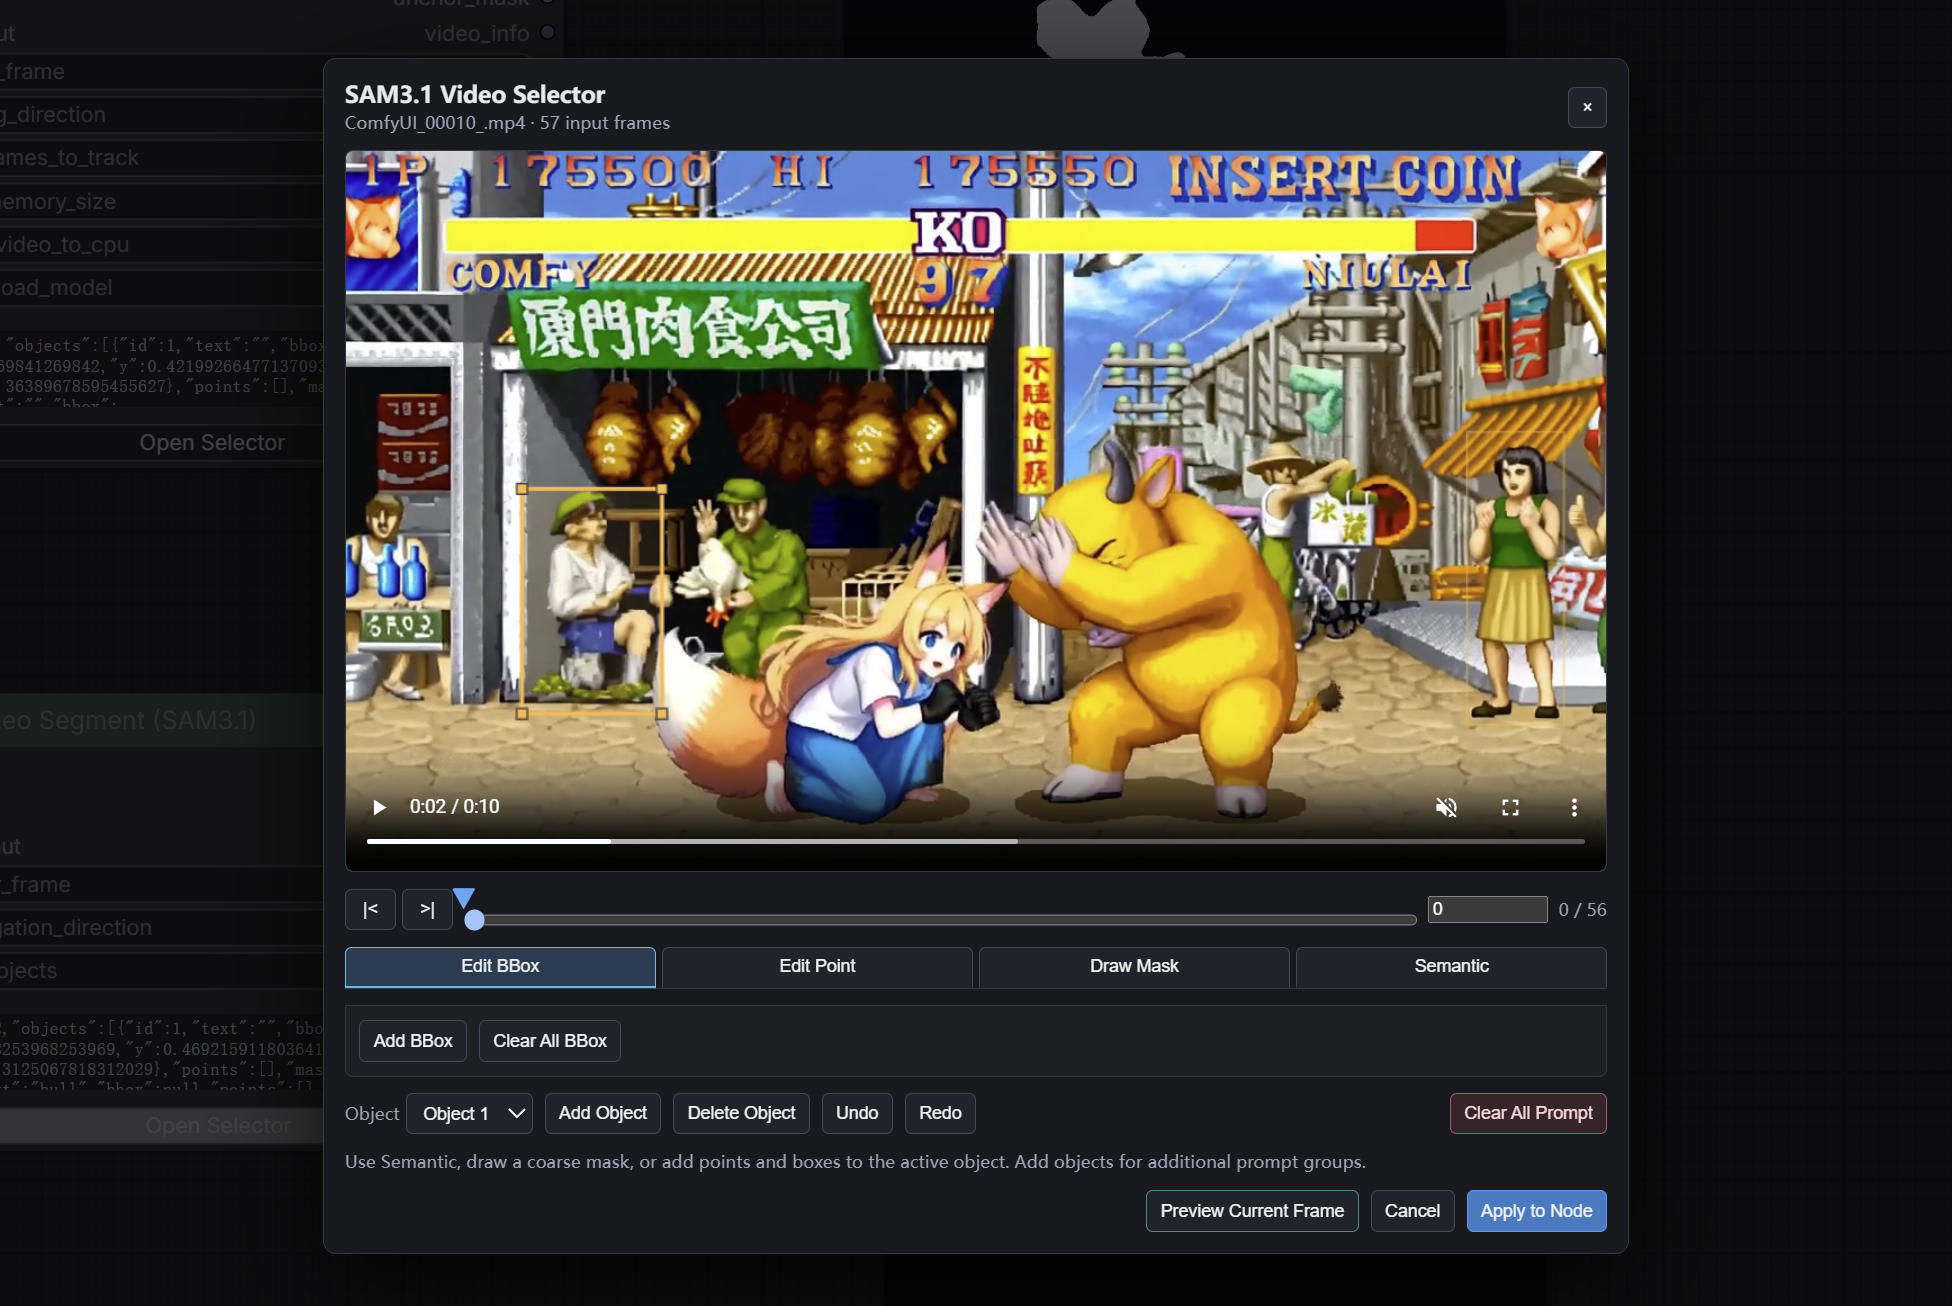Click the hint text starting "Use Semantic, draw"
Viewport: 1952px width, 1306px height.
[x=855, y=1162]
